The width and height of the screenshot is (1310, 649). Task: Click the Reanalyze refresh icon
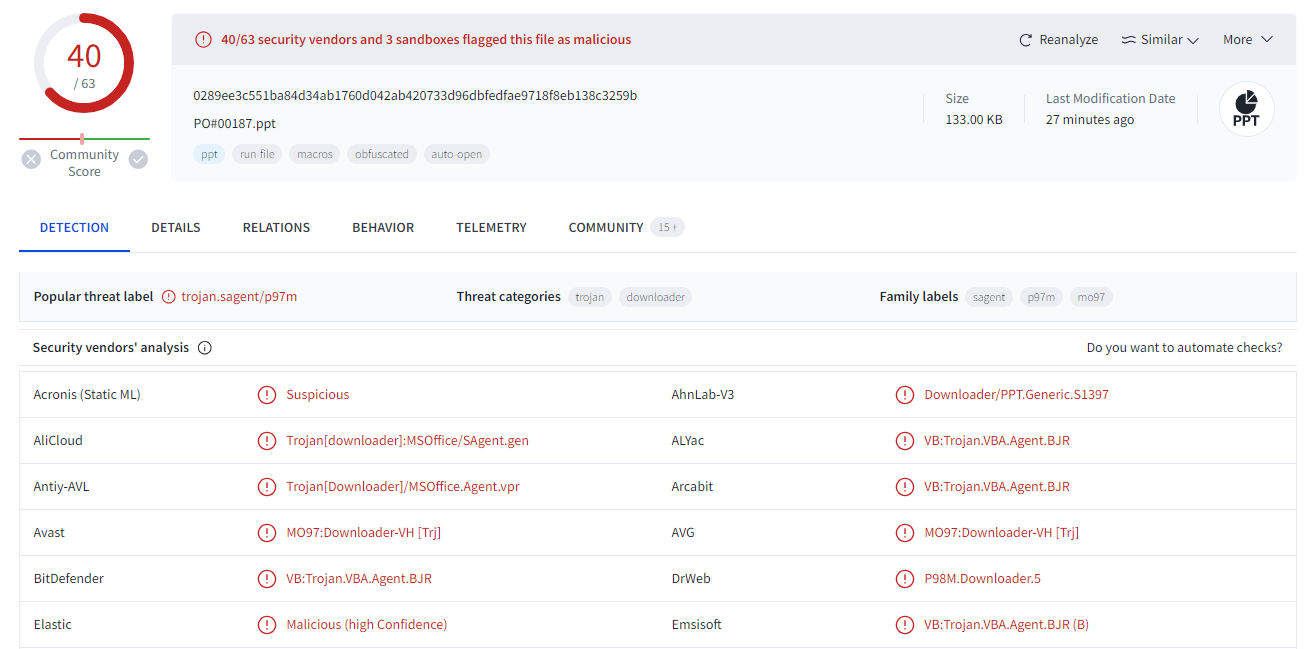coord(1025,40)
